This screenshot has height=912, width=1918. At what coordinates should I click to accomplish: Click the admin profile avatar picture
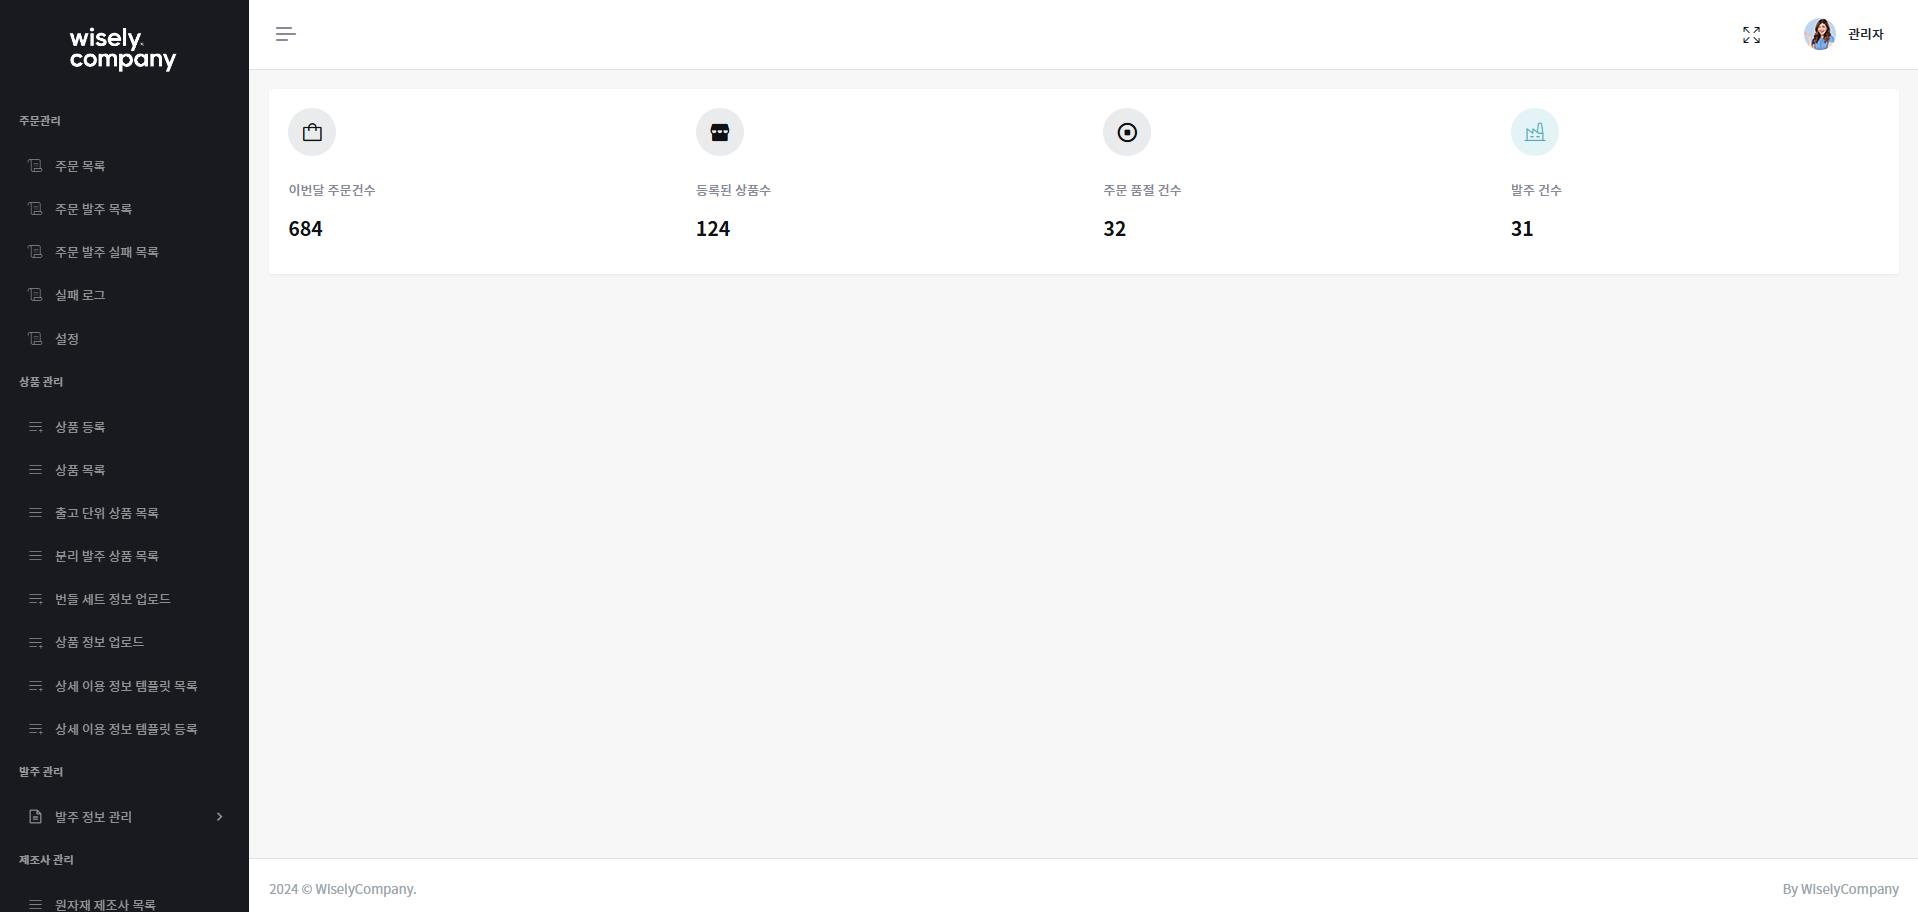pos(1819,34)
